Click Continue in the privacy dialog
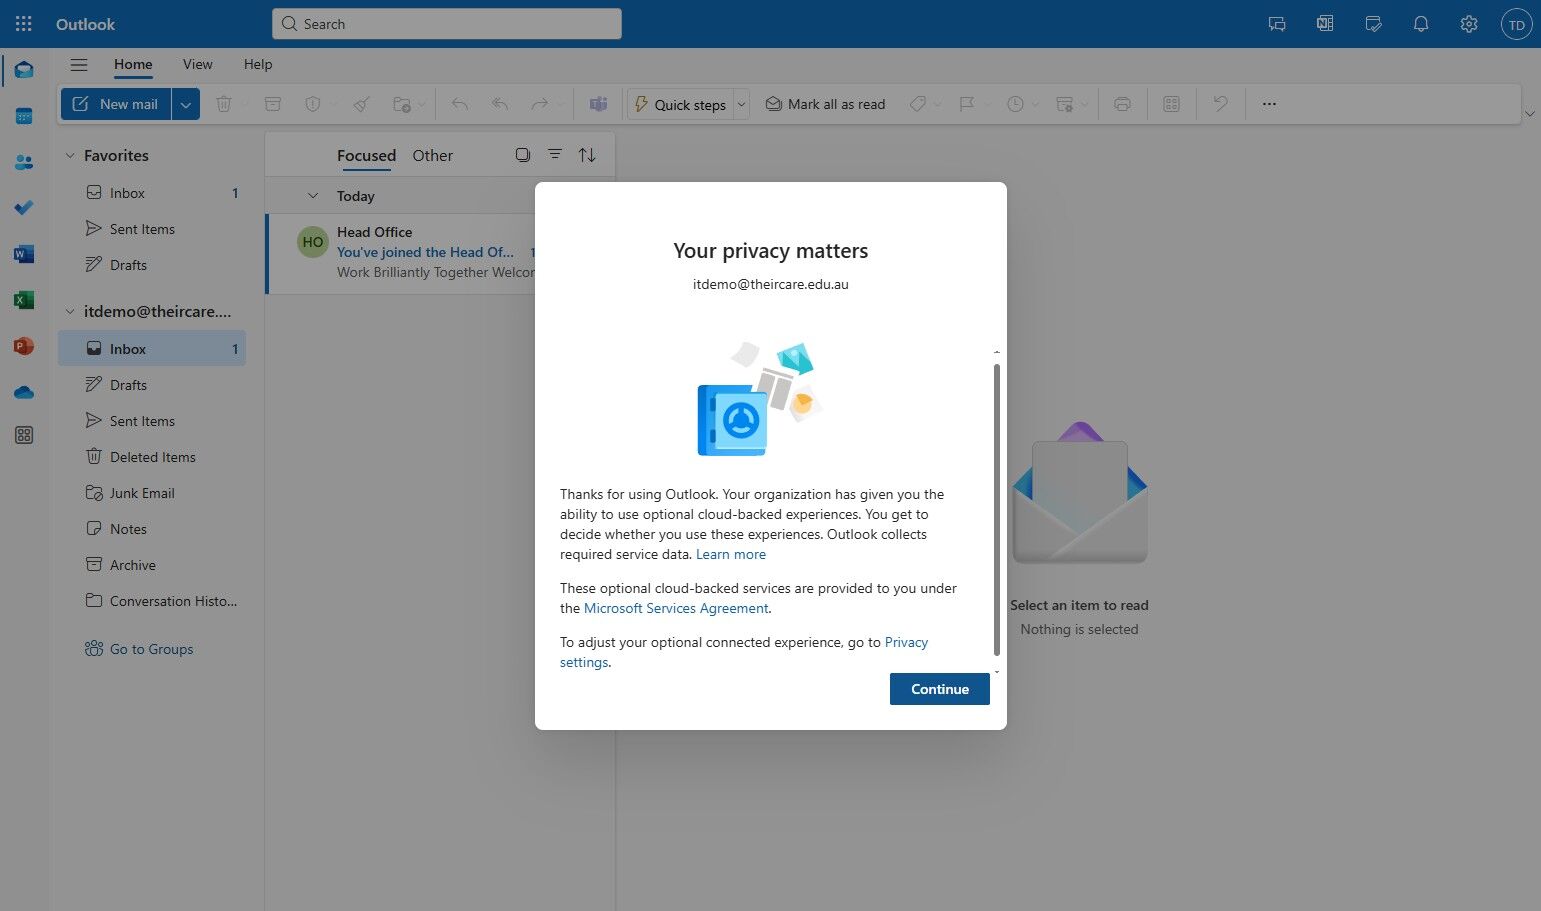Image resolution: width=1541 pixels, height=911 pixels. pyautogui.click(x=940, y=689)
